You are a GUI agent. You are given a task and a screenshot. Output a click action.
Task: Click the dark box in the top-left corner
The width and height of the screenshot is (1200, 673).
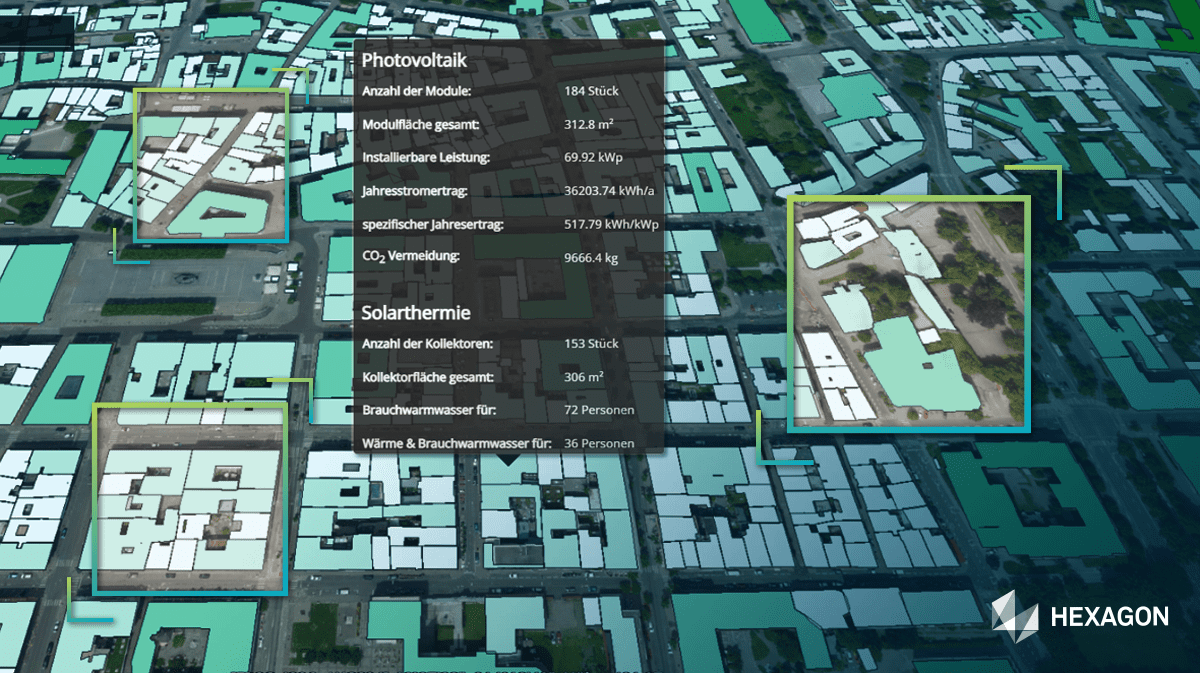tap(37, 31)
